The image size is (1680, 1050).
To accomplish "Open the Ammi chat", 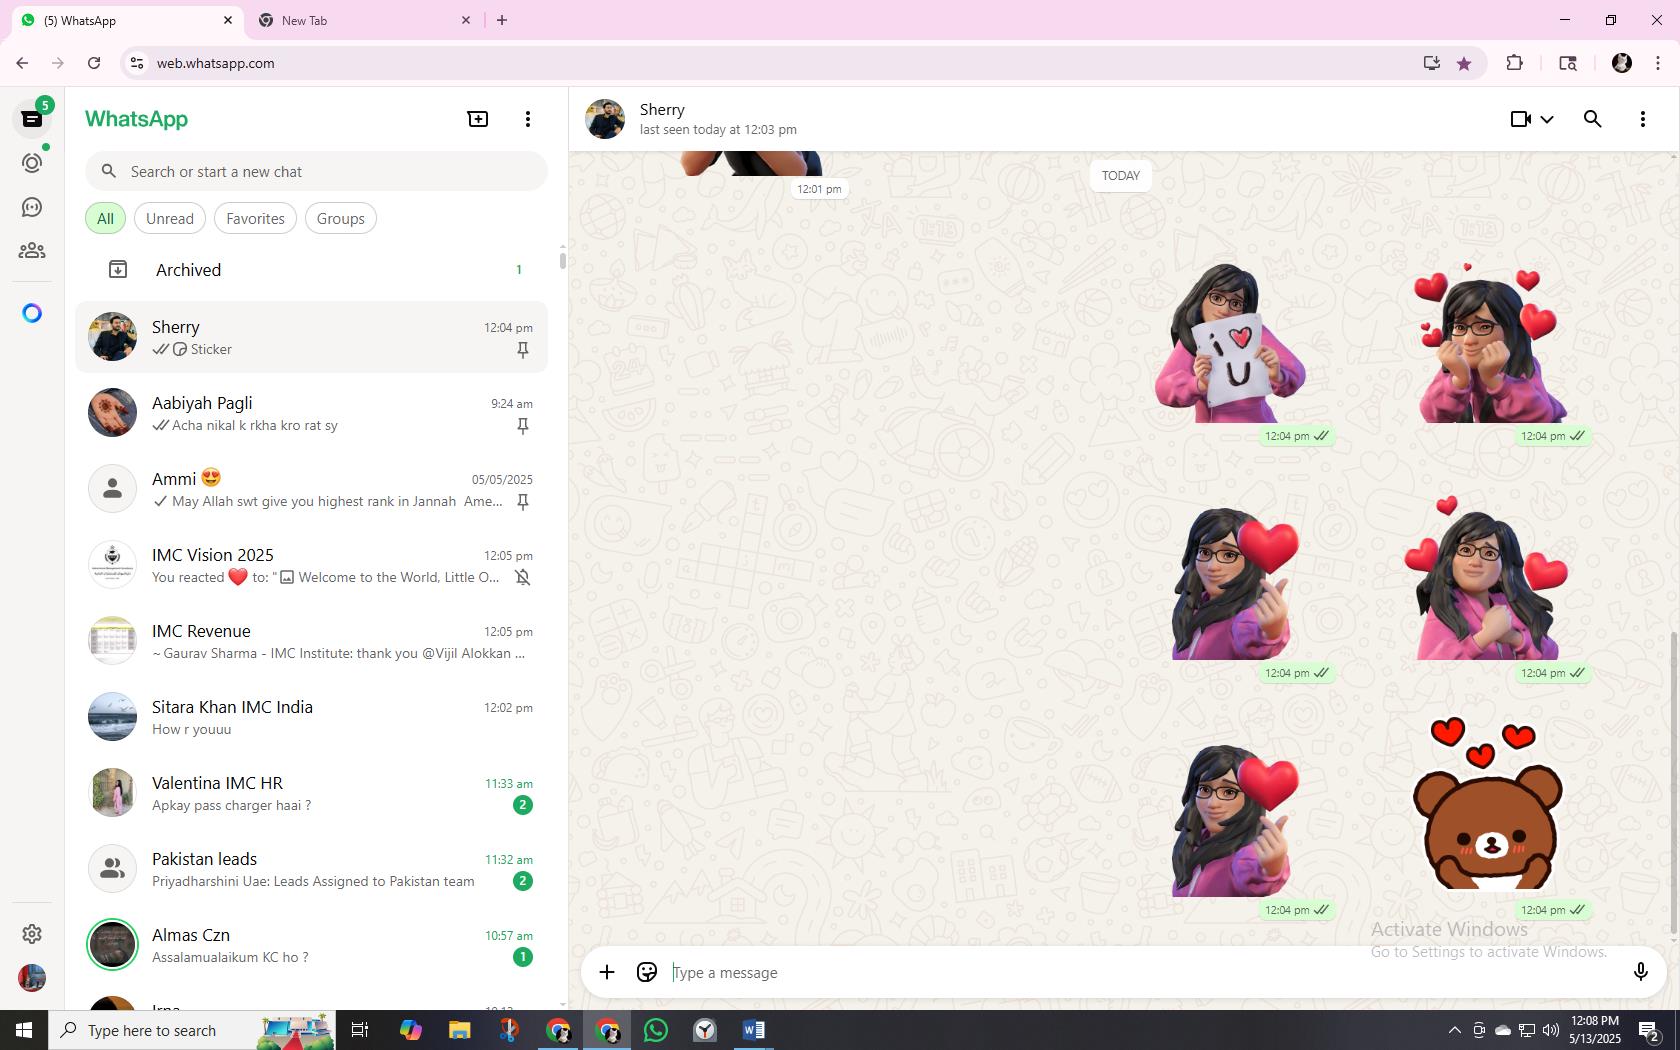I will tap(311, 489).
